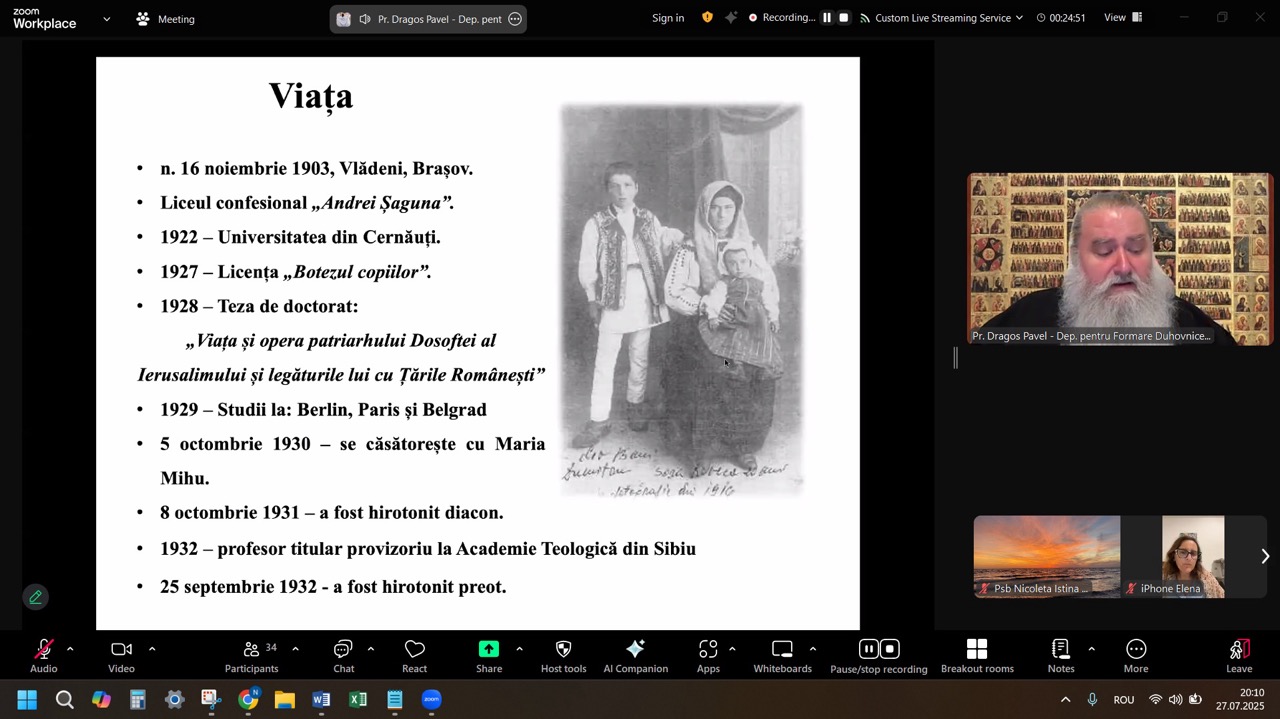Show next participants in thumbnail strip
1280x719 pixels.
click(x=1264, y=556)
